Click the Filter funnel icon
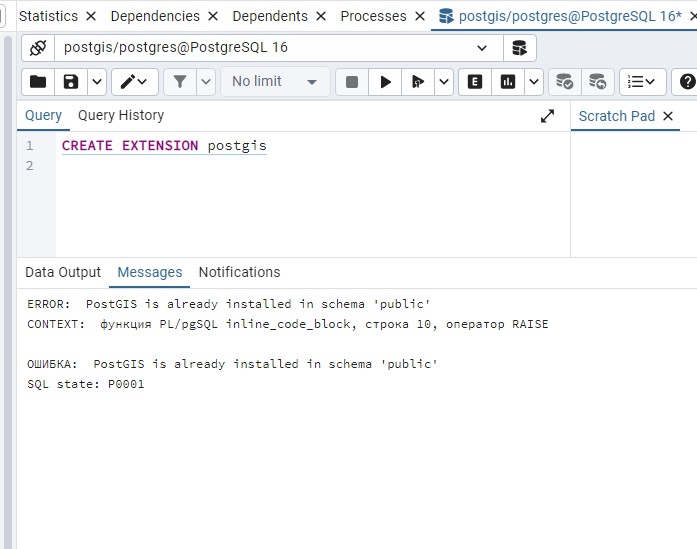Image resolution: width=697 pixels, height=549 pixels. (180, 82)
